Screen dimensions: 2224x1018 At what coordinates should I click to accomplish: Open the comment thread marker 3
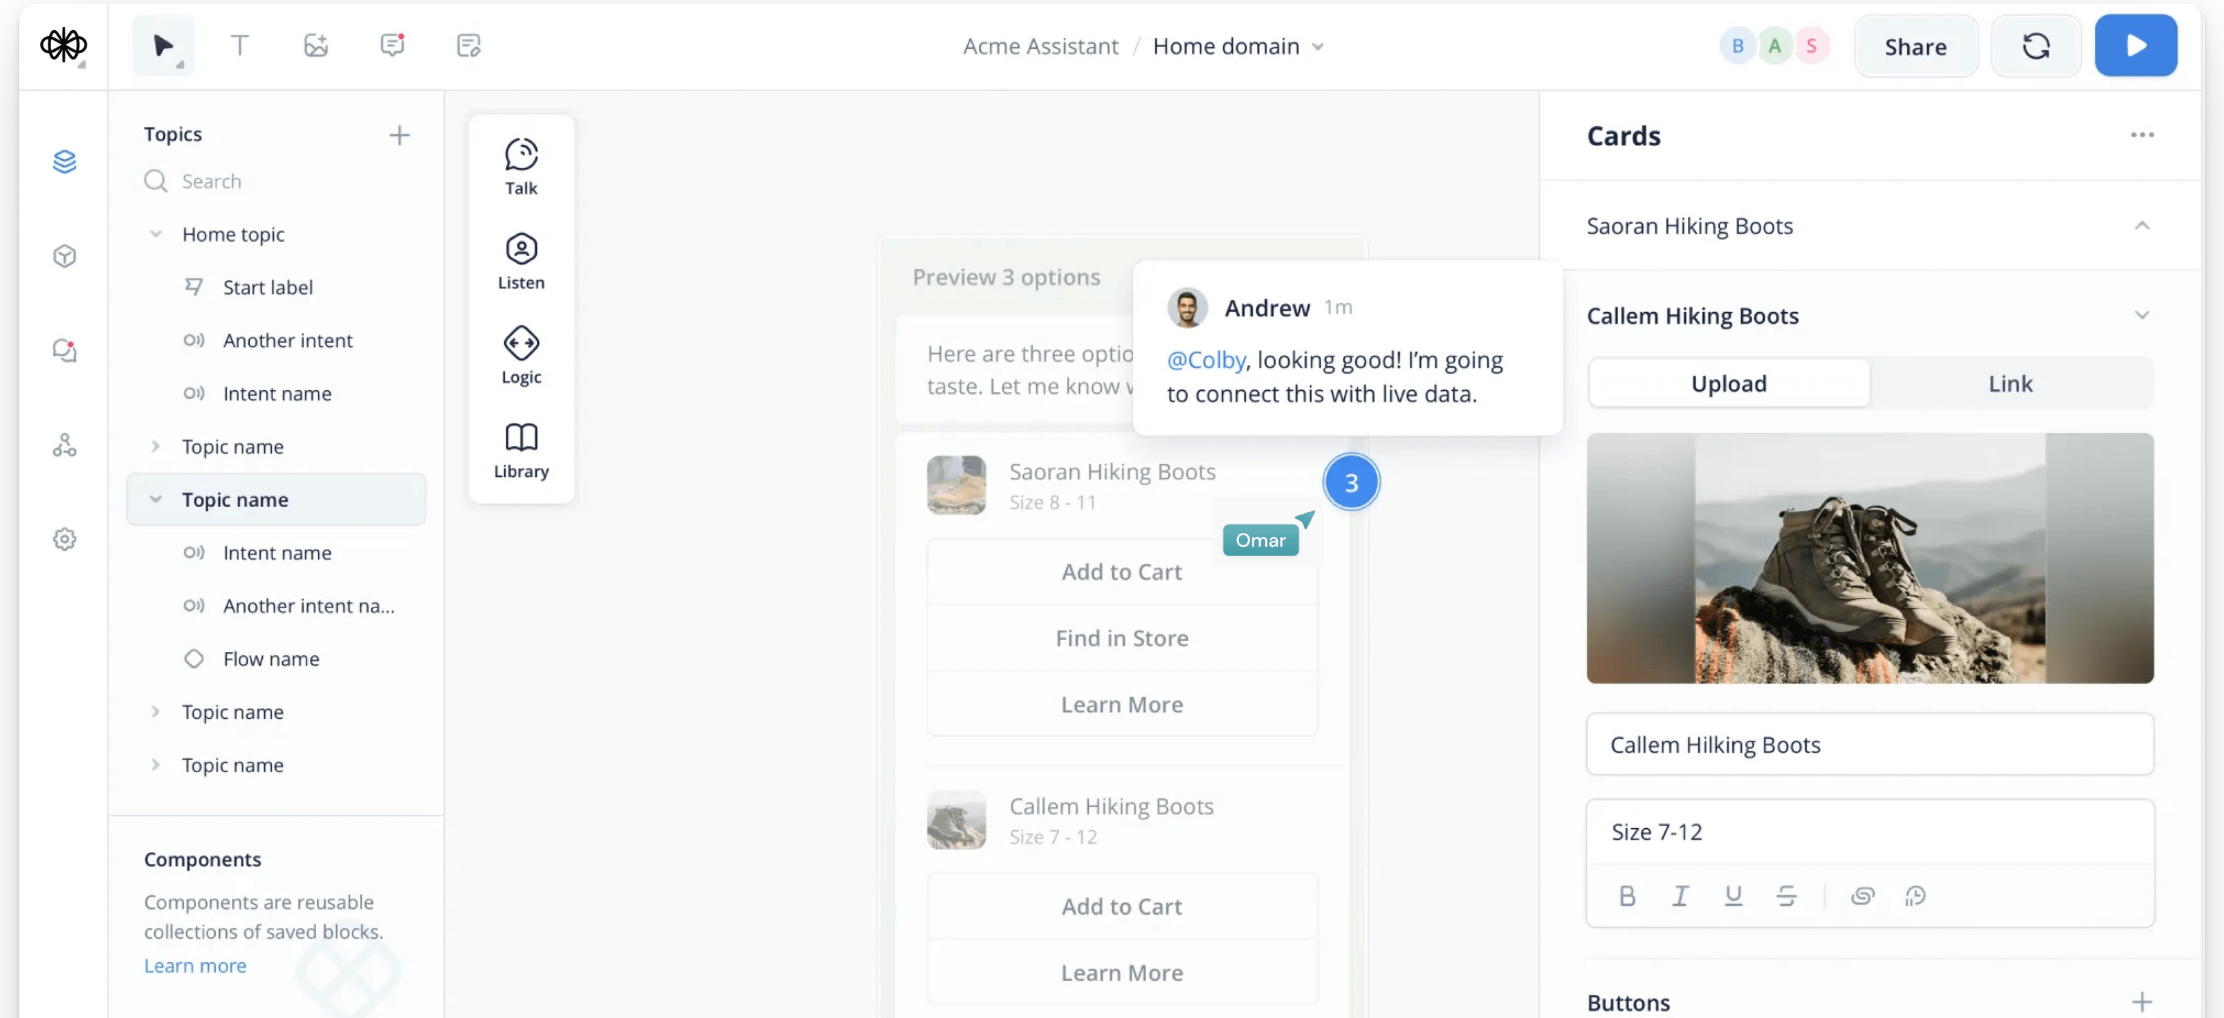point(1351,482)
